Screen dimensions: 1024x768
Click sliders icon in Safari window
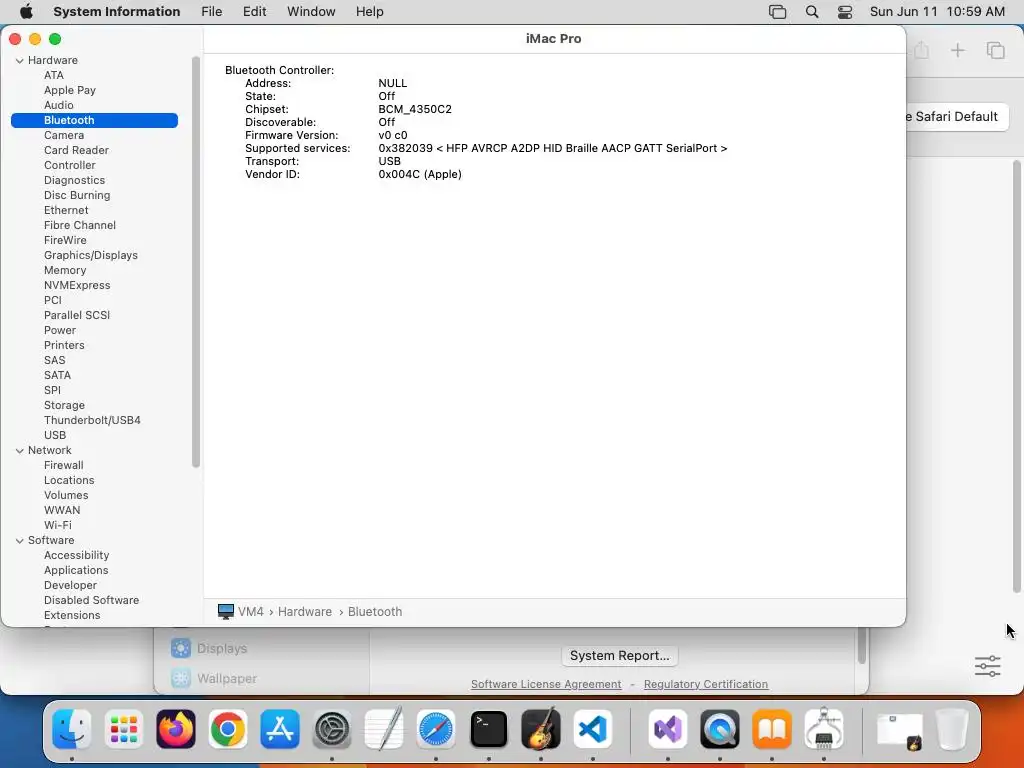coord(987,666)
